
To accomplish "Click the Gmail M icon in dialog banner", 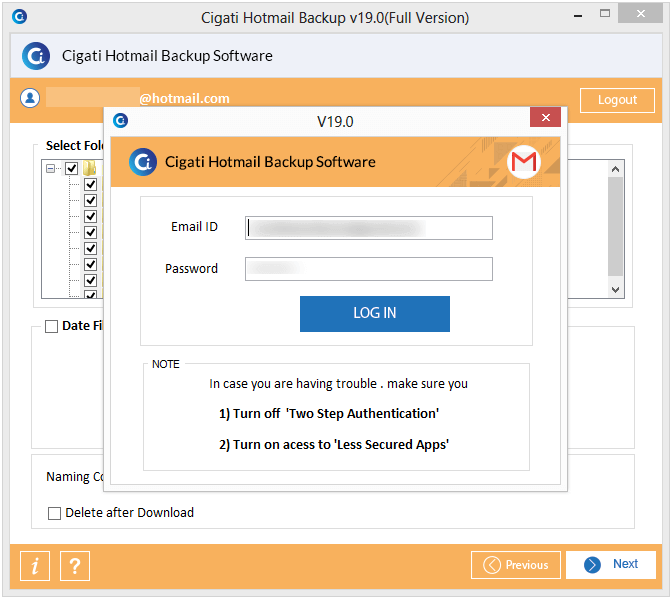I will [524, 162].
